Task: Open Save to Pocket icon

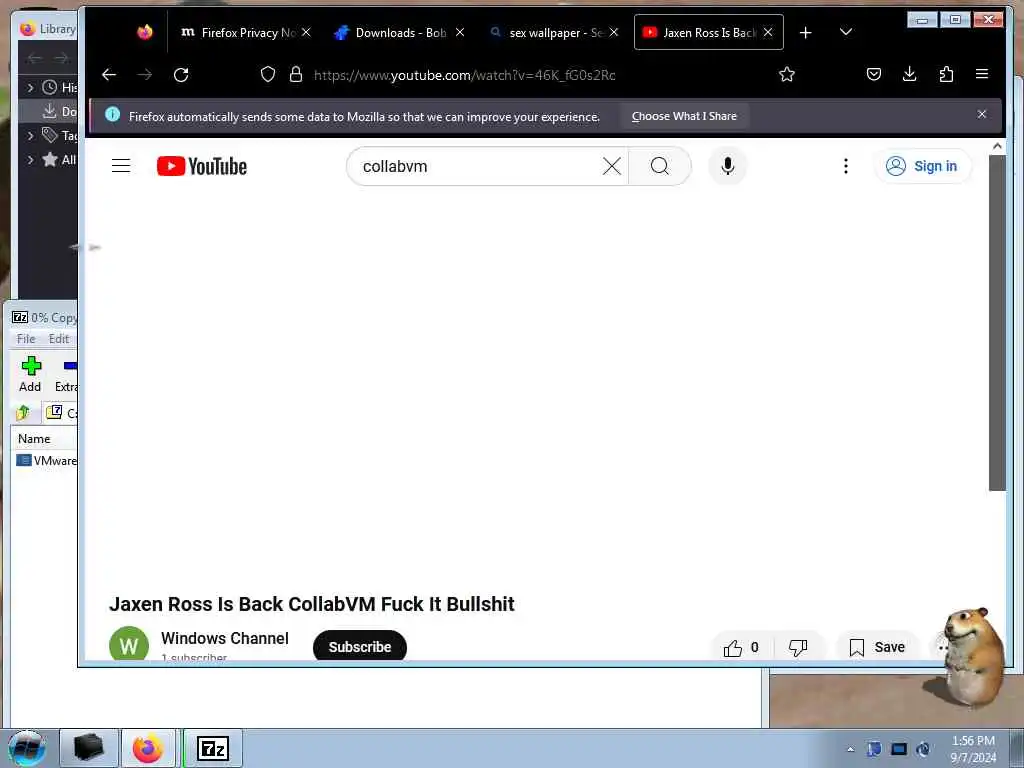Action: [874, 74]
